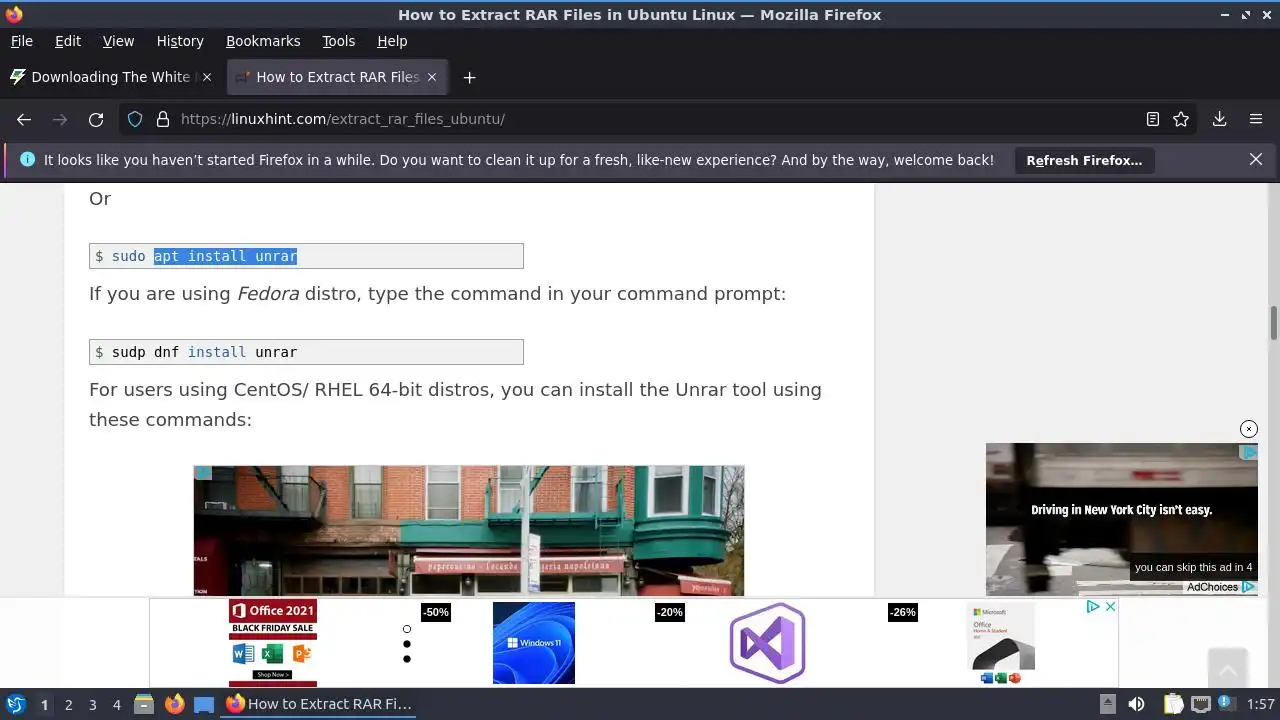
Task: Click the AdChoices icon on video ad
Action: [x=1249, y=587]
